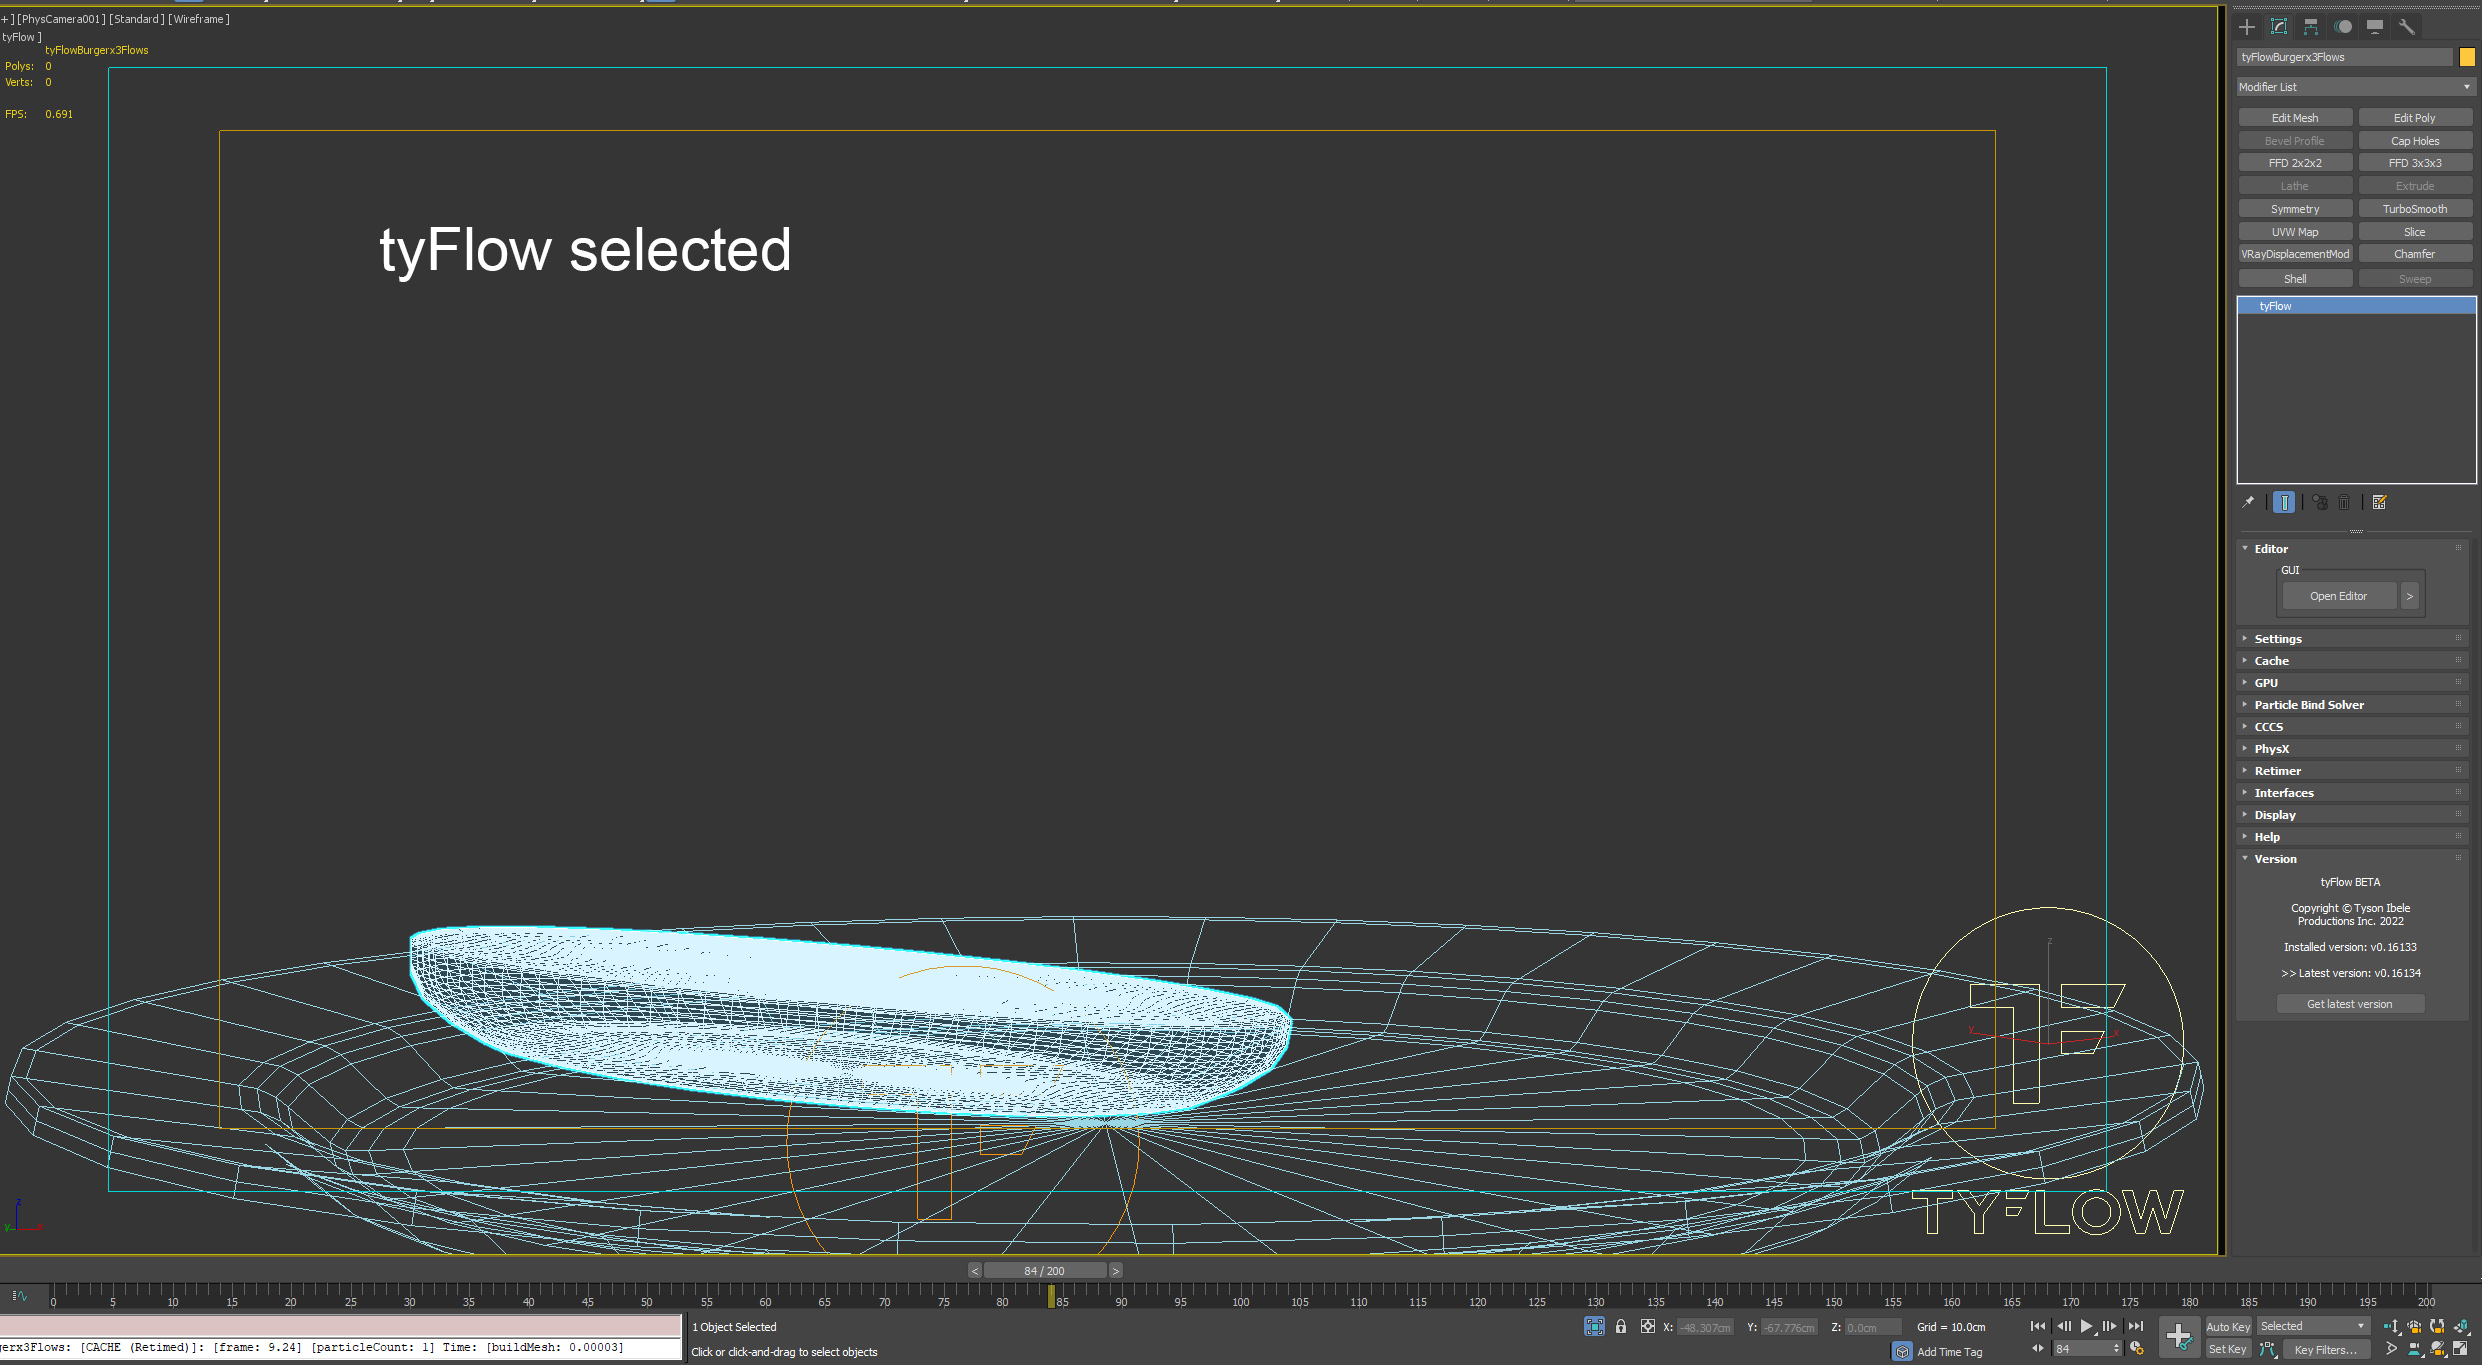
Task: Open the PhysCamera001 viewport menu
Action: 61,19
